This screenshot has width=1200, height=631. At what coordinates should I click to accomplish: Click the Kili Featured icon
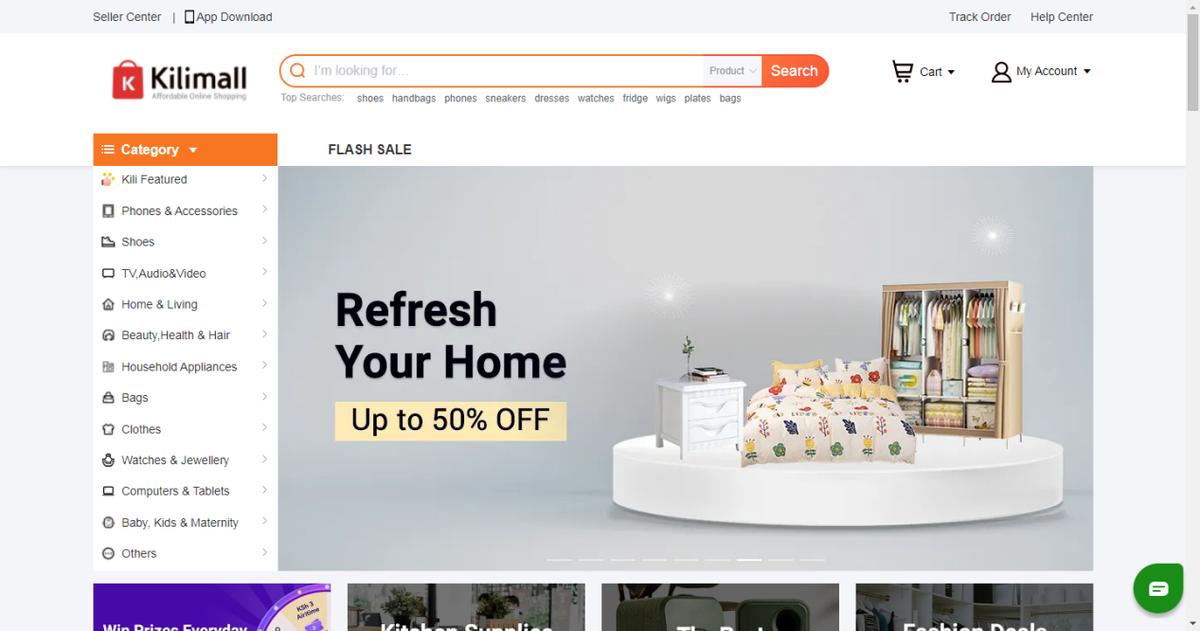(108, 180)
